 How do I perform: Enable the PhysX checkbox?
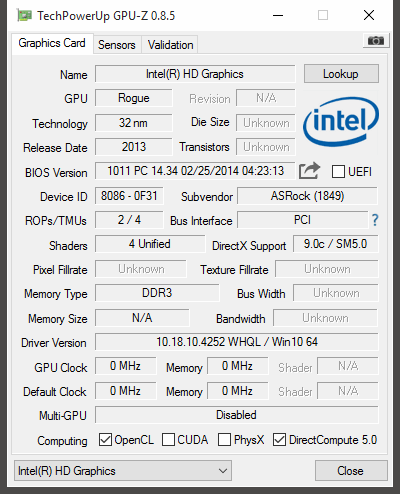[x=224, y=440]
